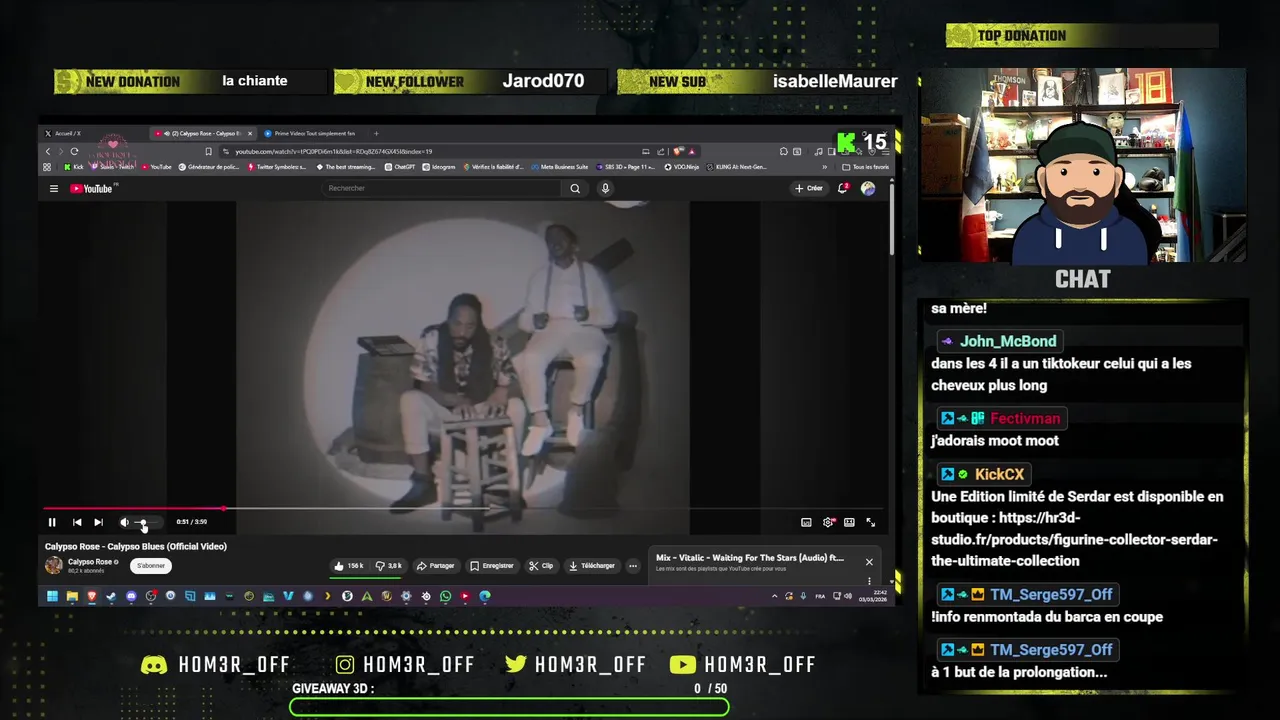Open the Meta Business Suite bookmark

[558, 167]
